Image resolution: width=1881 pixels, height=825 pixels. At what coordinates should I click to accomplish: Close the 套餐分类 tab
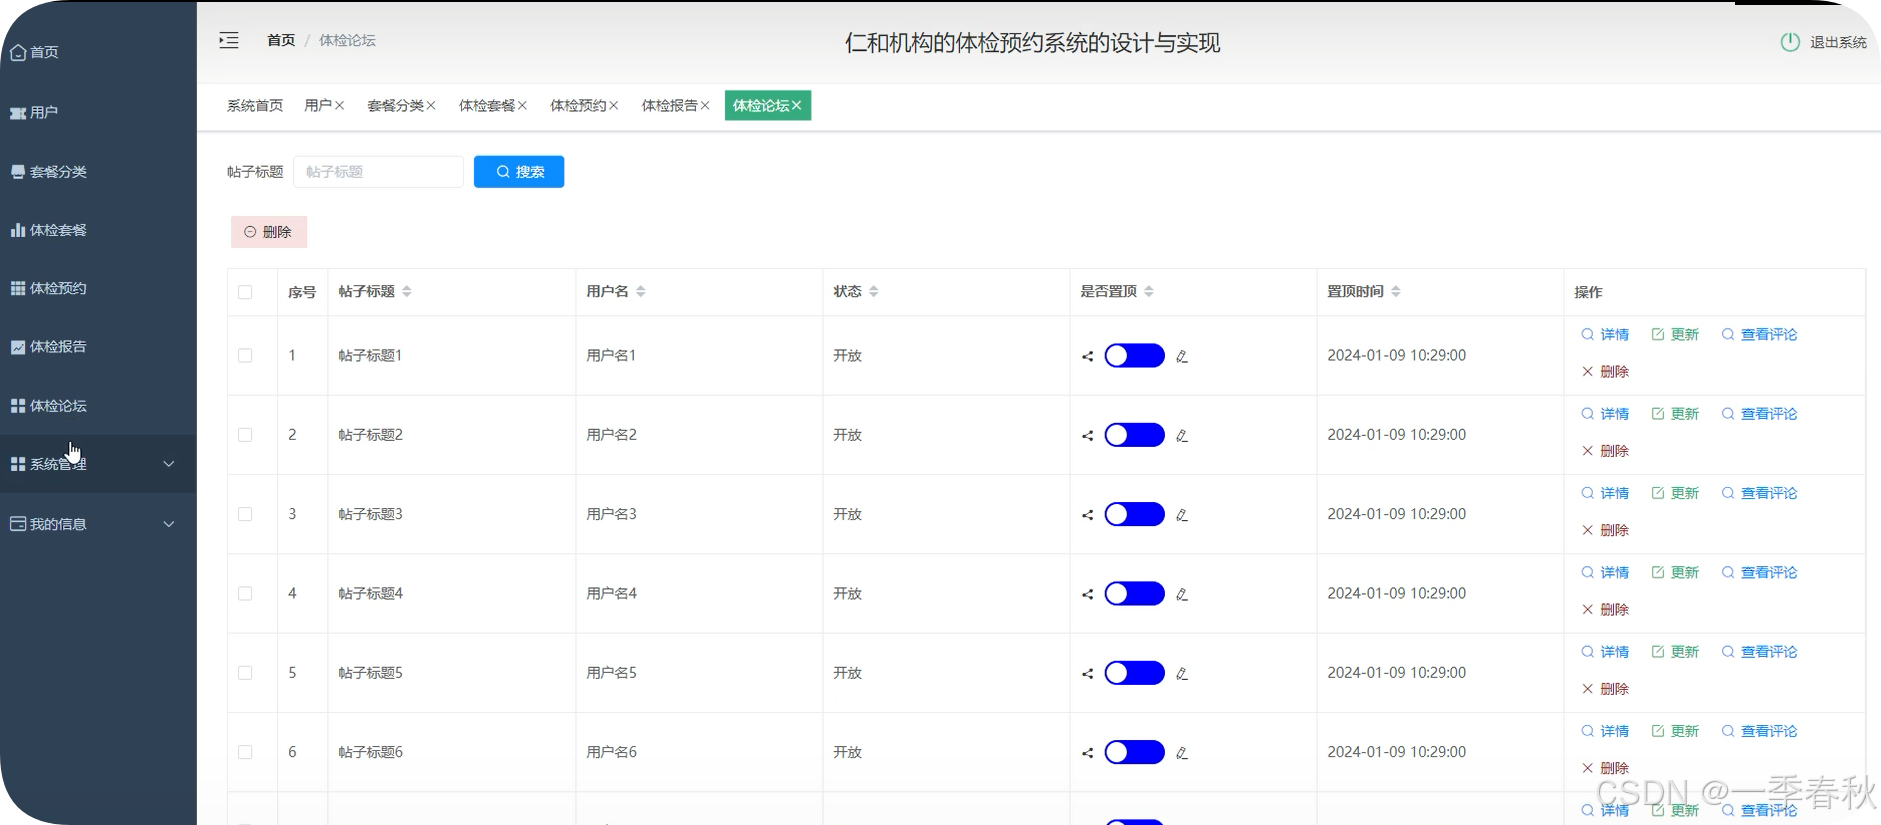(x=431, y=106)
